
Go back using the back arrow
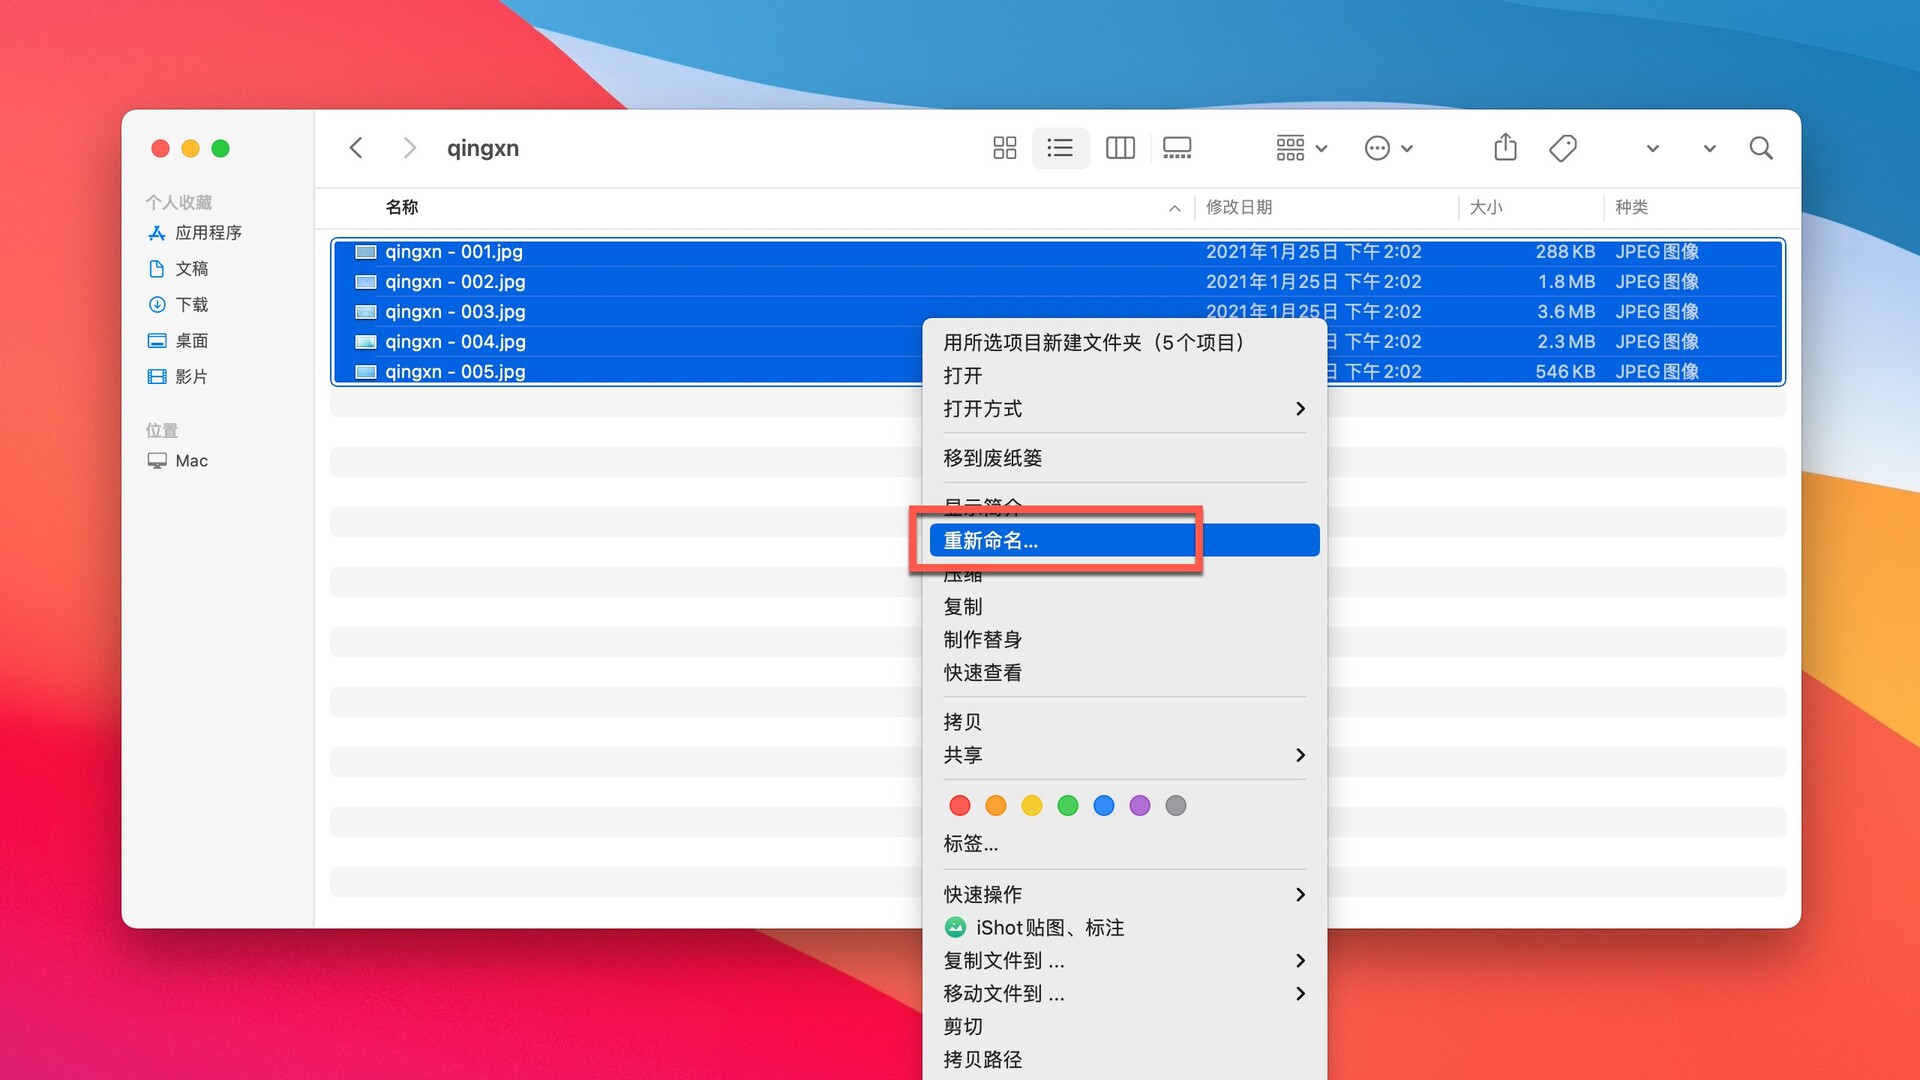(356, 147)
